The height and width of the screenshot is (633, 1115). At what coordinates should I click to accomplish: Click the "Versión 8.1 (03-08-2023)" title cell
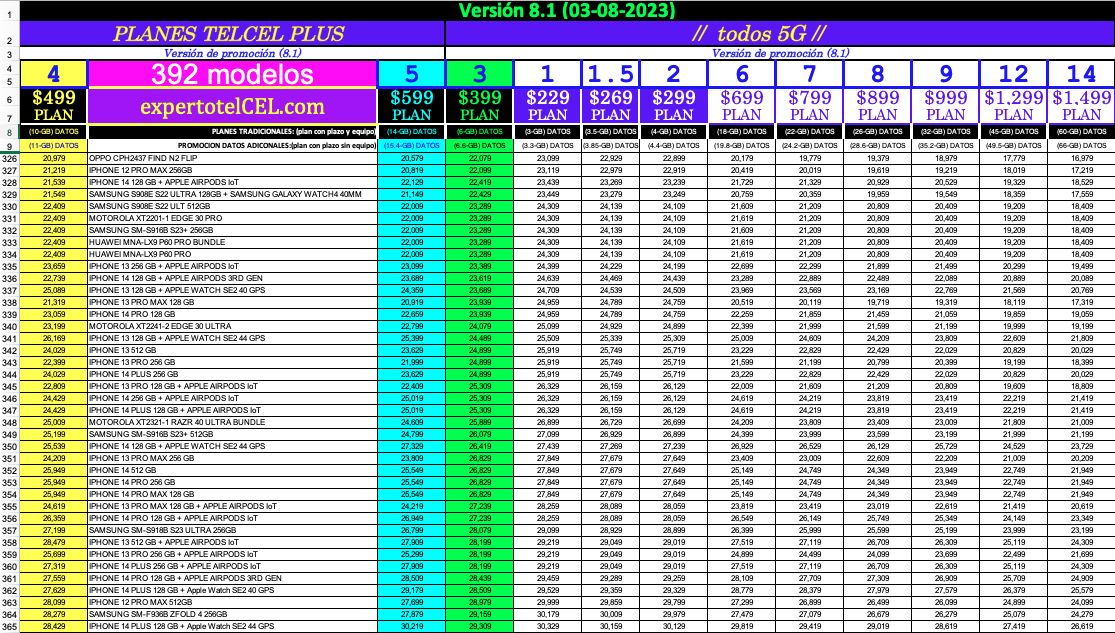click(x=567, y=11)
